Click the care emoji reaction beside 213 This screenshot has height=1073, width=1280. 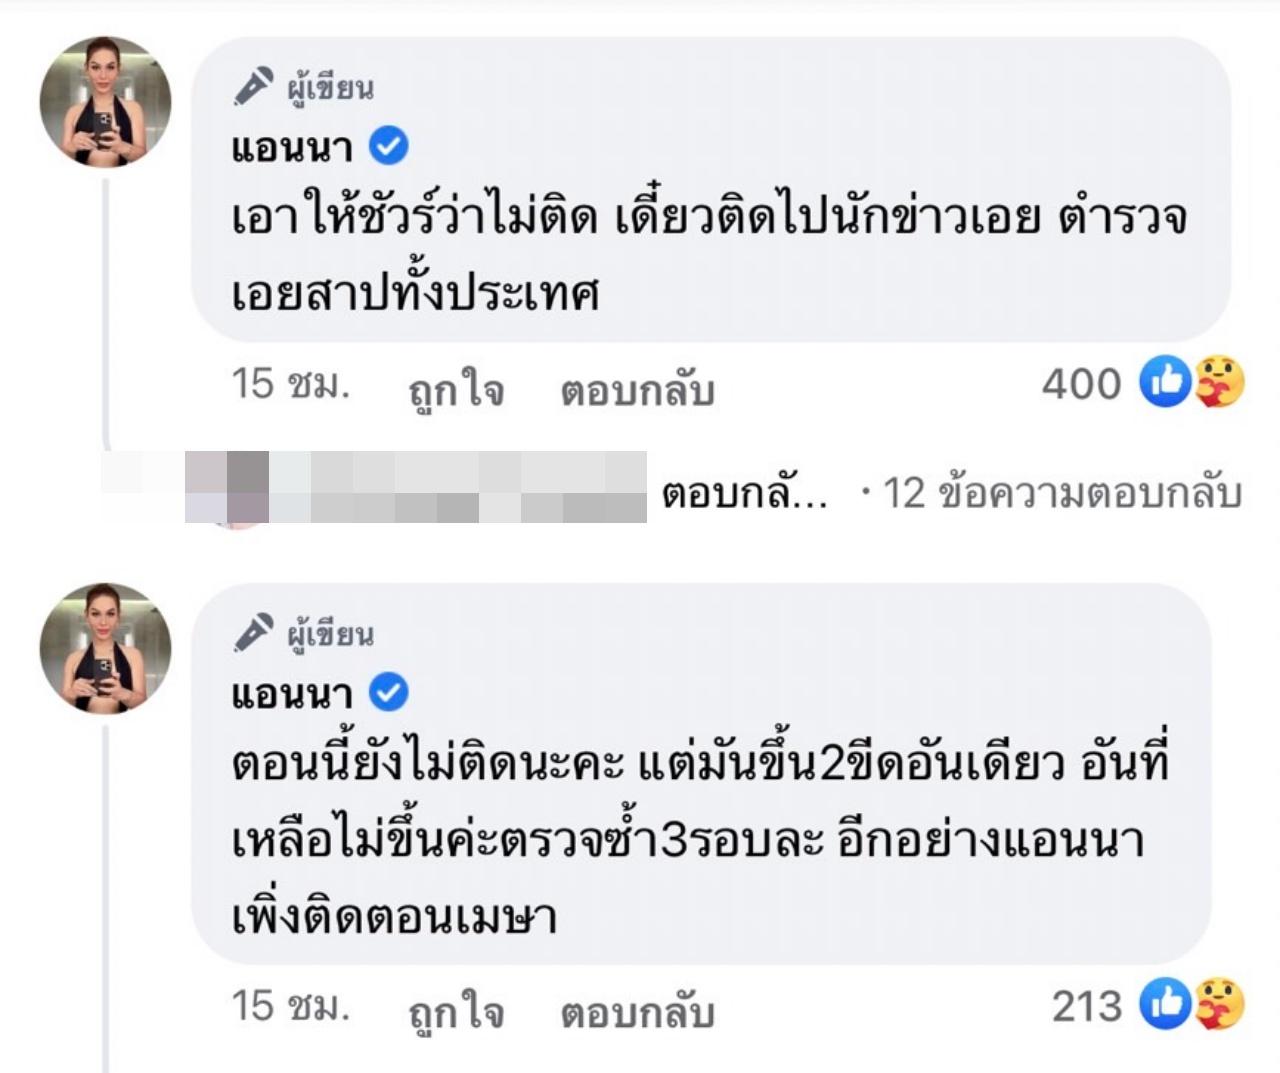tap(1218, 1005)
